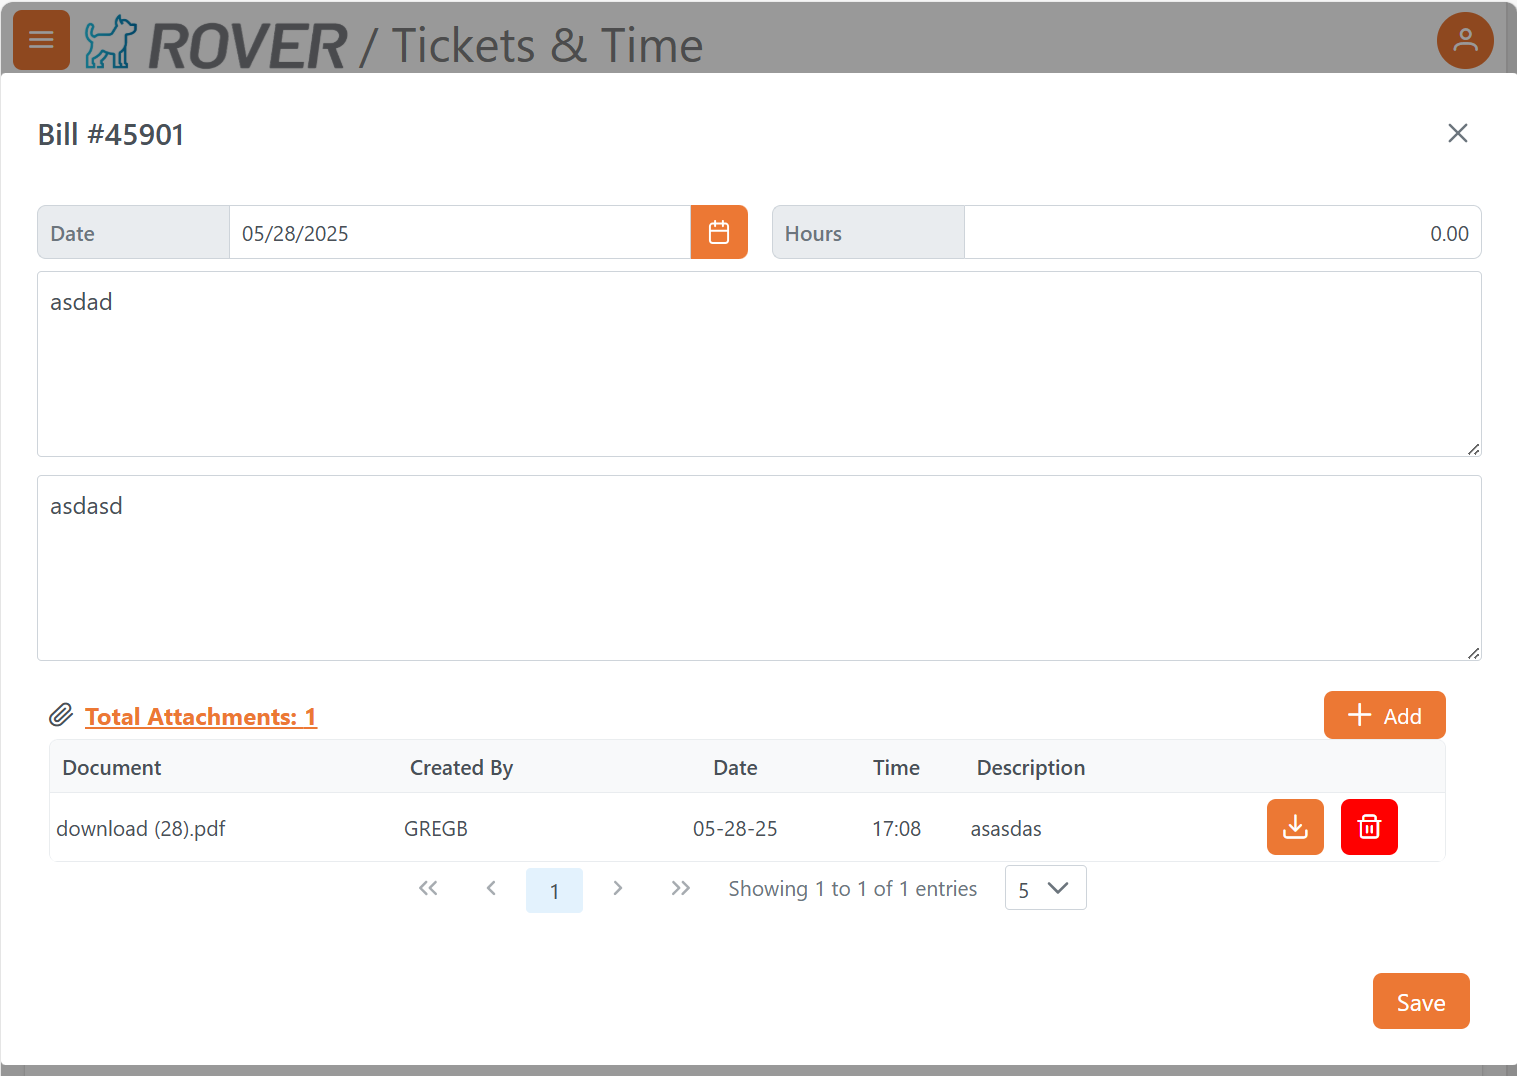
Task: Save the Bill #45901 changes
Action: pos(1421,1001)
